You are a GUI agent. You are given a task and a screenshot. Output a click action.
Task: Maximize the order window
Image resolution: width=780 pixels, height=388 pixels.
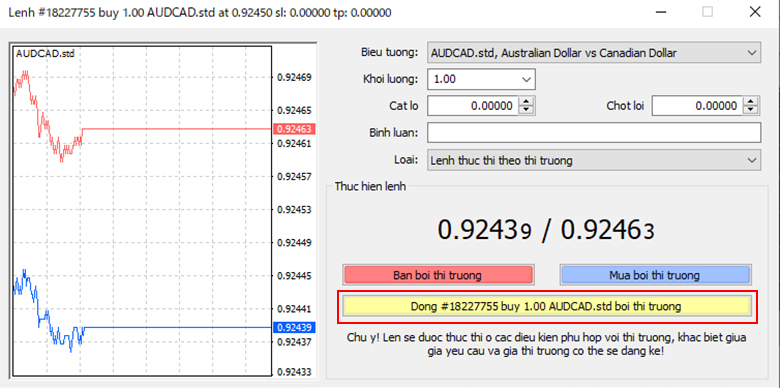click(707, 12)
